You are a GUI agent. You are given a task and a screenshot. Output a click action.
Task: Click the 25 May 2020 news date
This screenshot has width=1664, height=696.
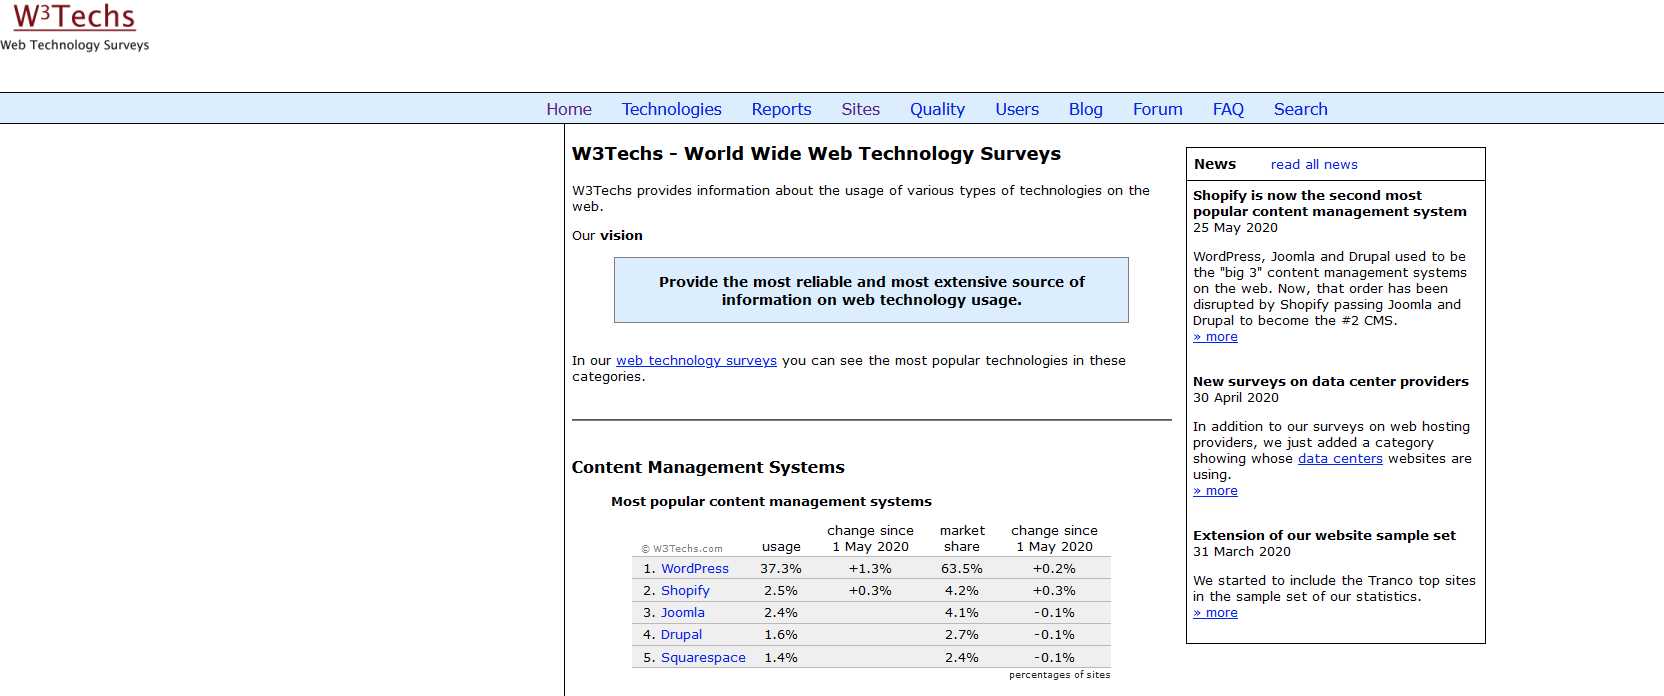[1235, 227]
